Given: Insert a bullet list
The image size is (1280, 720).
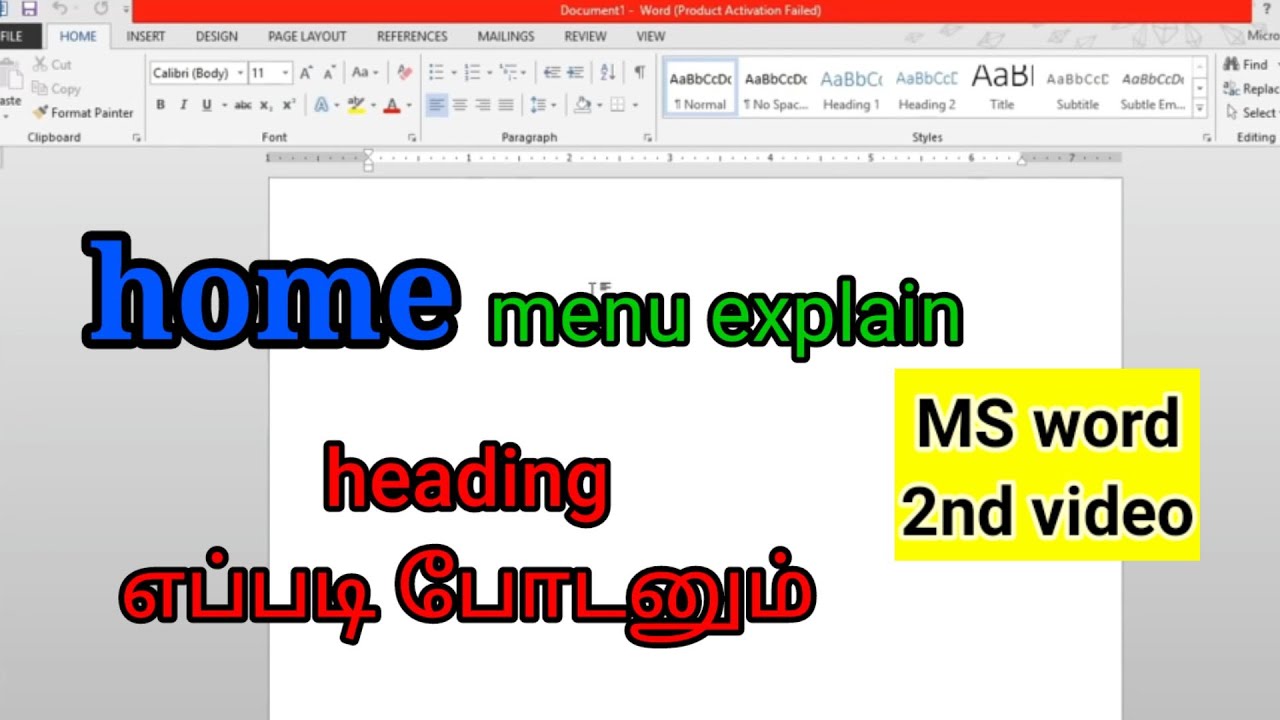Looking at the screenshot, I should coord(436,73).
